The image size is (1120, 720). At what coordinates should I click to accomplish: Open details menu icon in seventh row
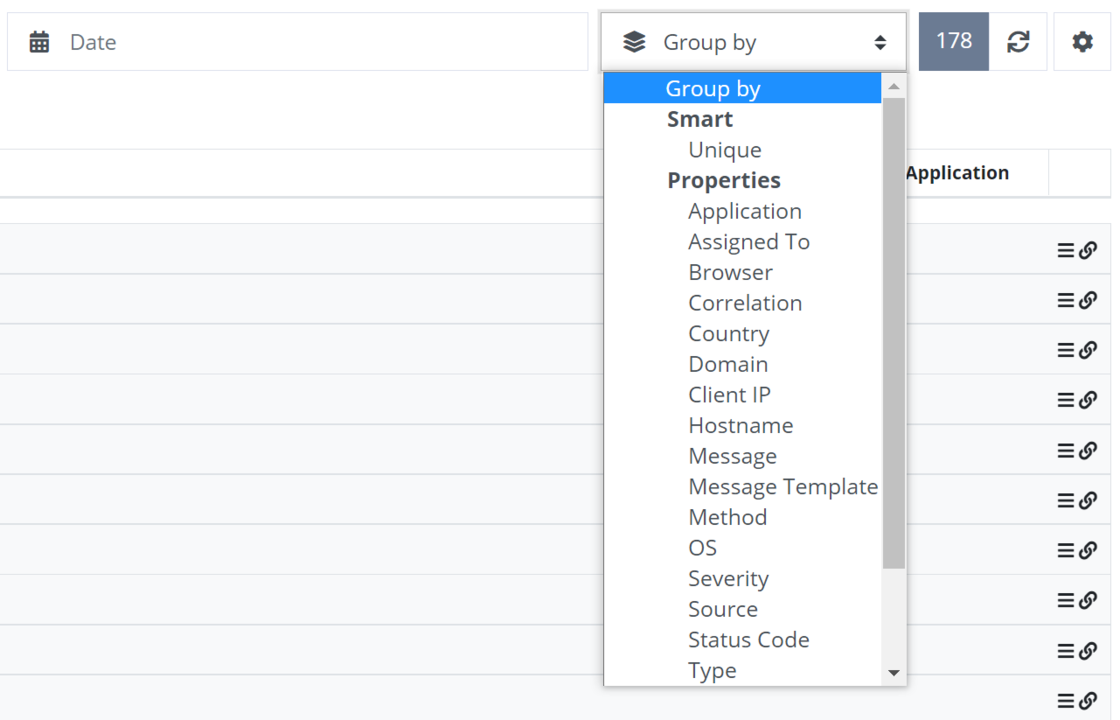1065,551
